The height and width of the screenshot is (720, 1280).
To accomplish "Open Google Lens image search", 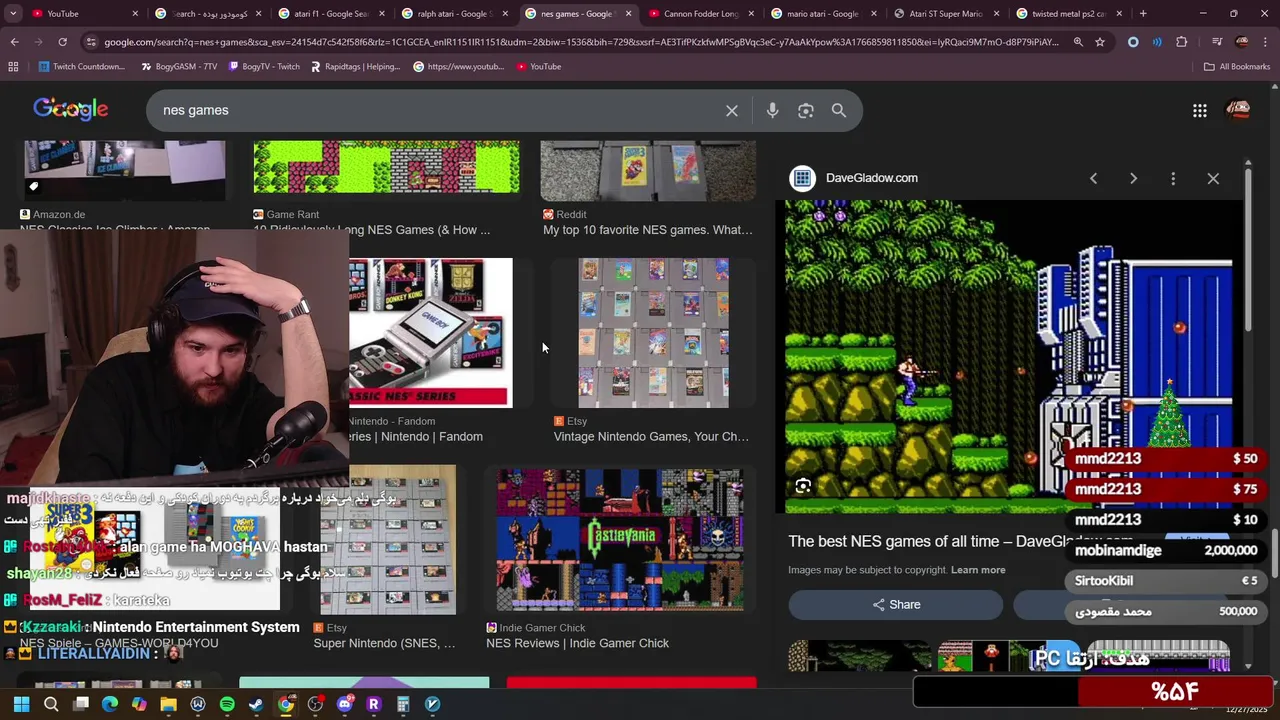I will (x=806, y=111).
